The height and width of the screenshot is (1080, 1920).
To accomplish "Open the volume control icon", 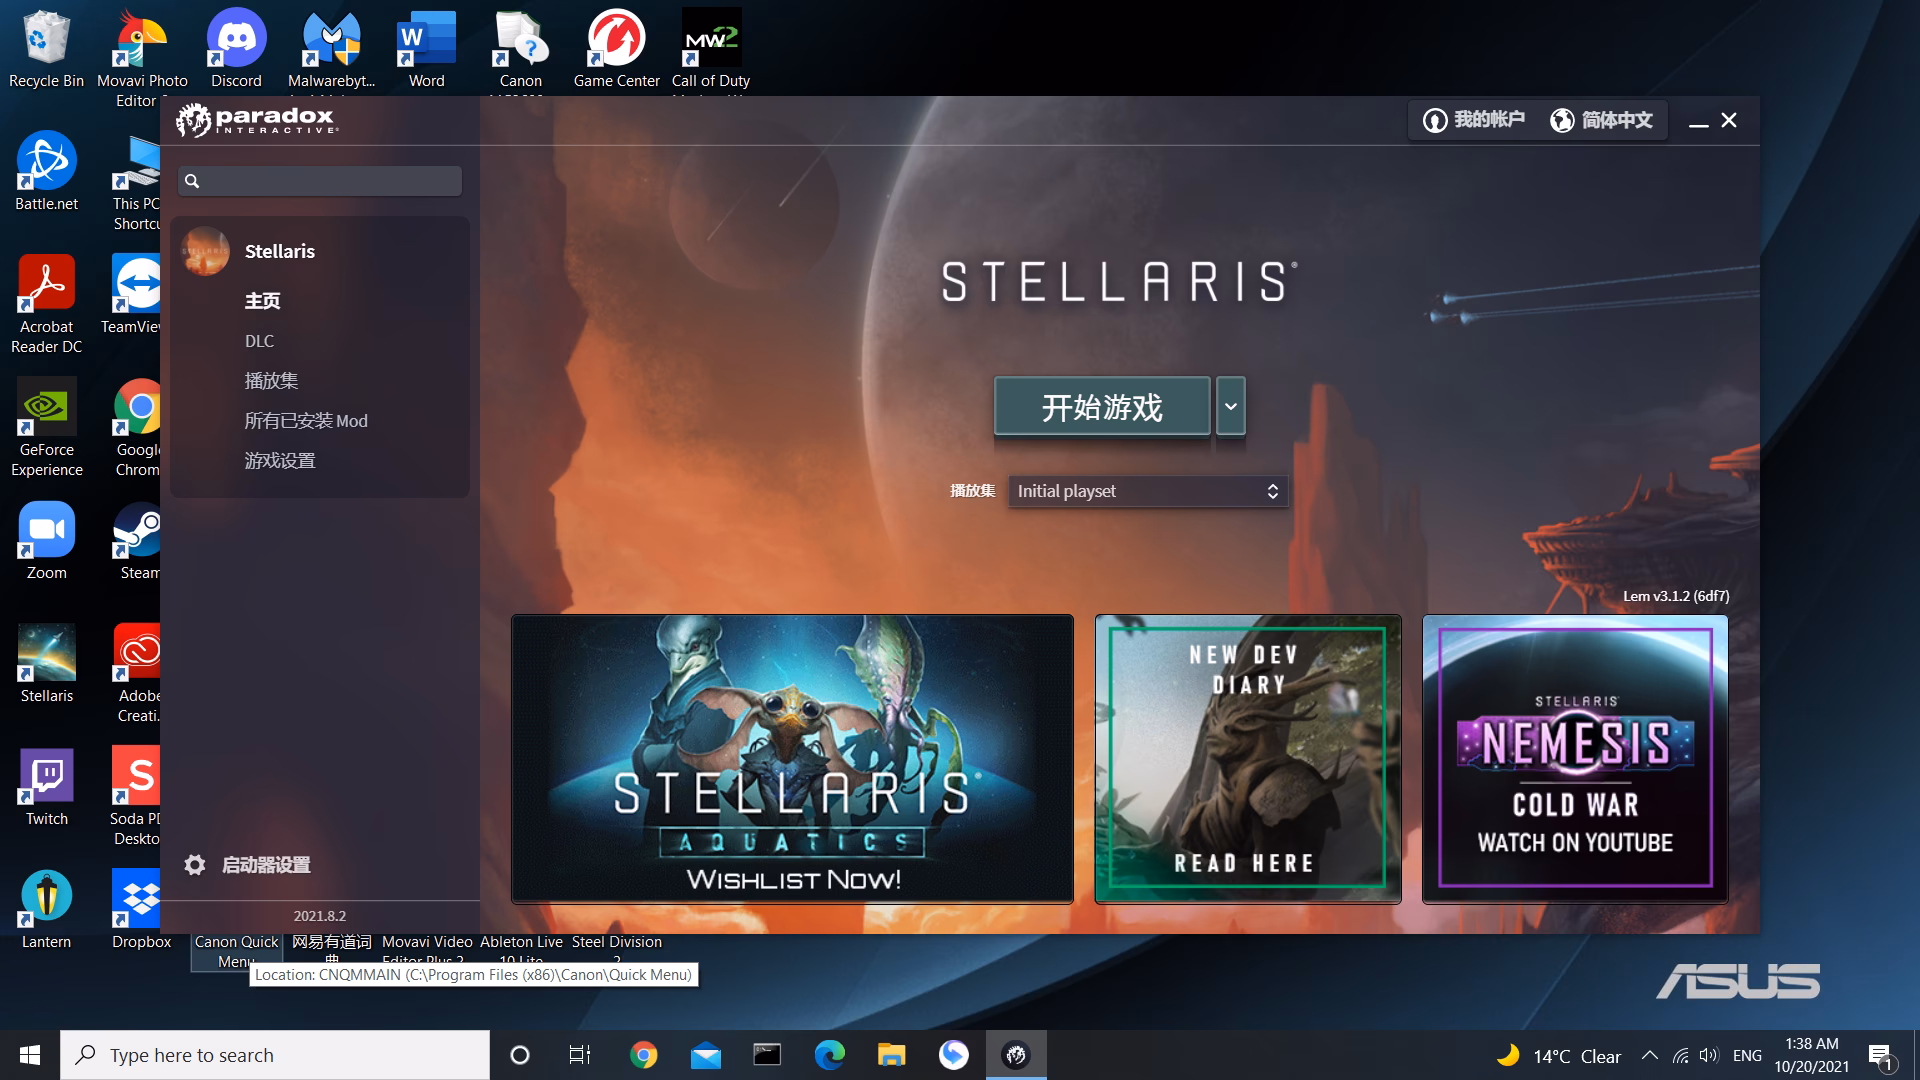I will pyautogui.click(x=1709, y=1055).
